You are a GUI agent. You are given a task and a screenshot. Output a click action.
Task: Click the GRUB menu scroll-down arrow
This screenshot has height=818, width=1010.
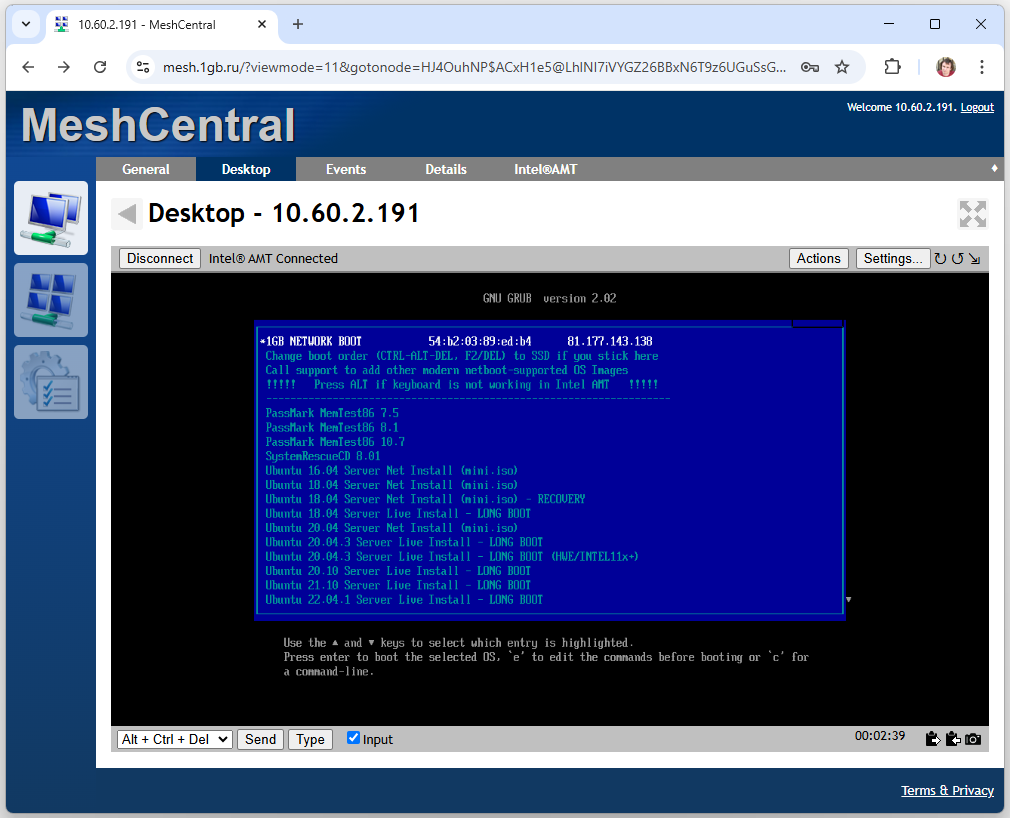click(849, 600)
